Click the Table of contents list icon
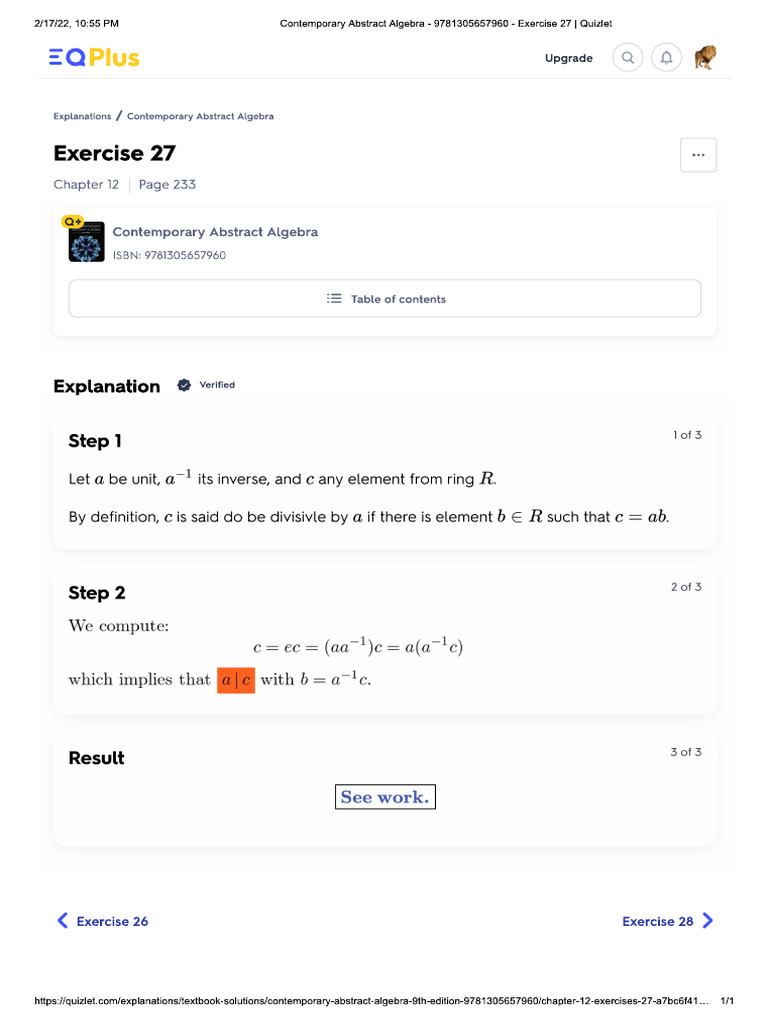The image size is (768, 1024). pos(334,298)
